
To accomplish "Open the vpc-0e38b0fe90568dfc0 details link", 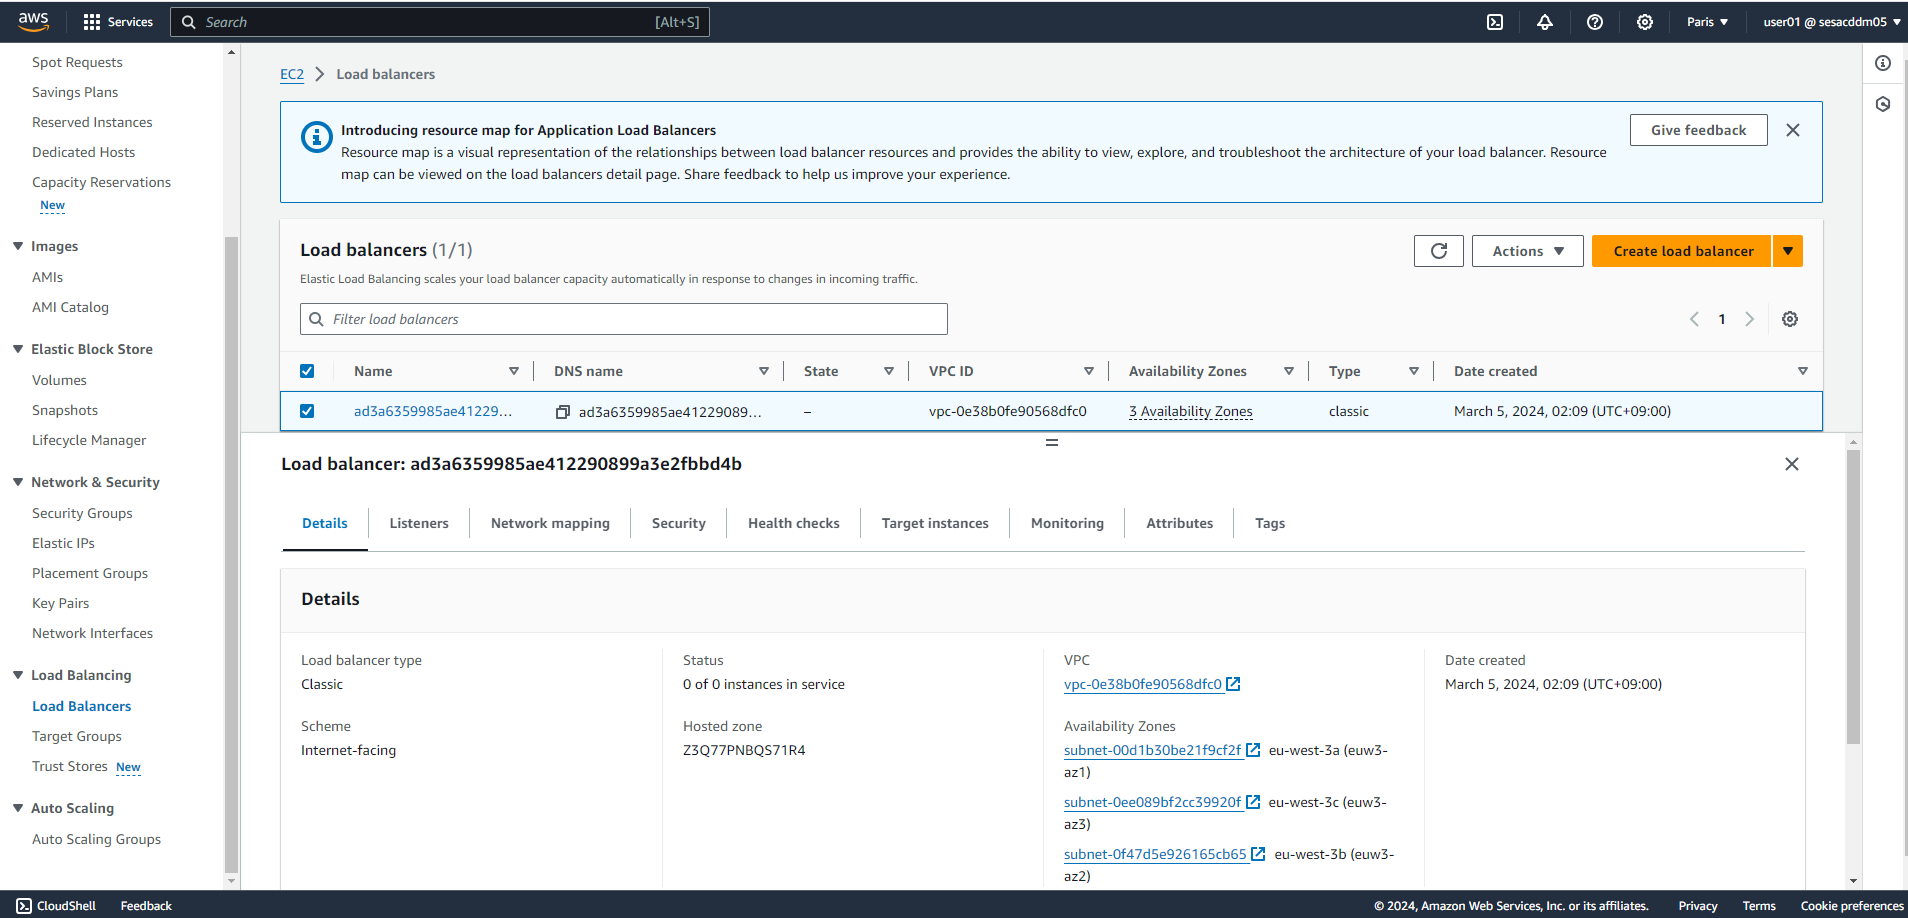I will pos(1143,684).
